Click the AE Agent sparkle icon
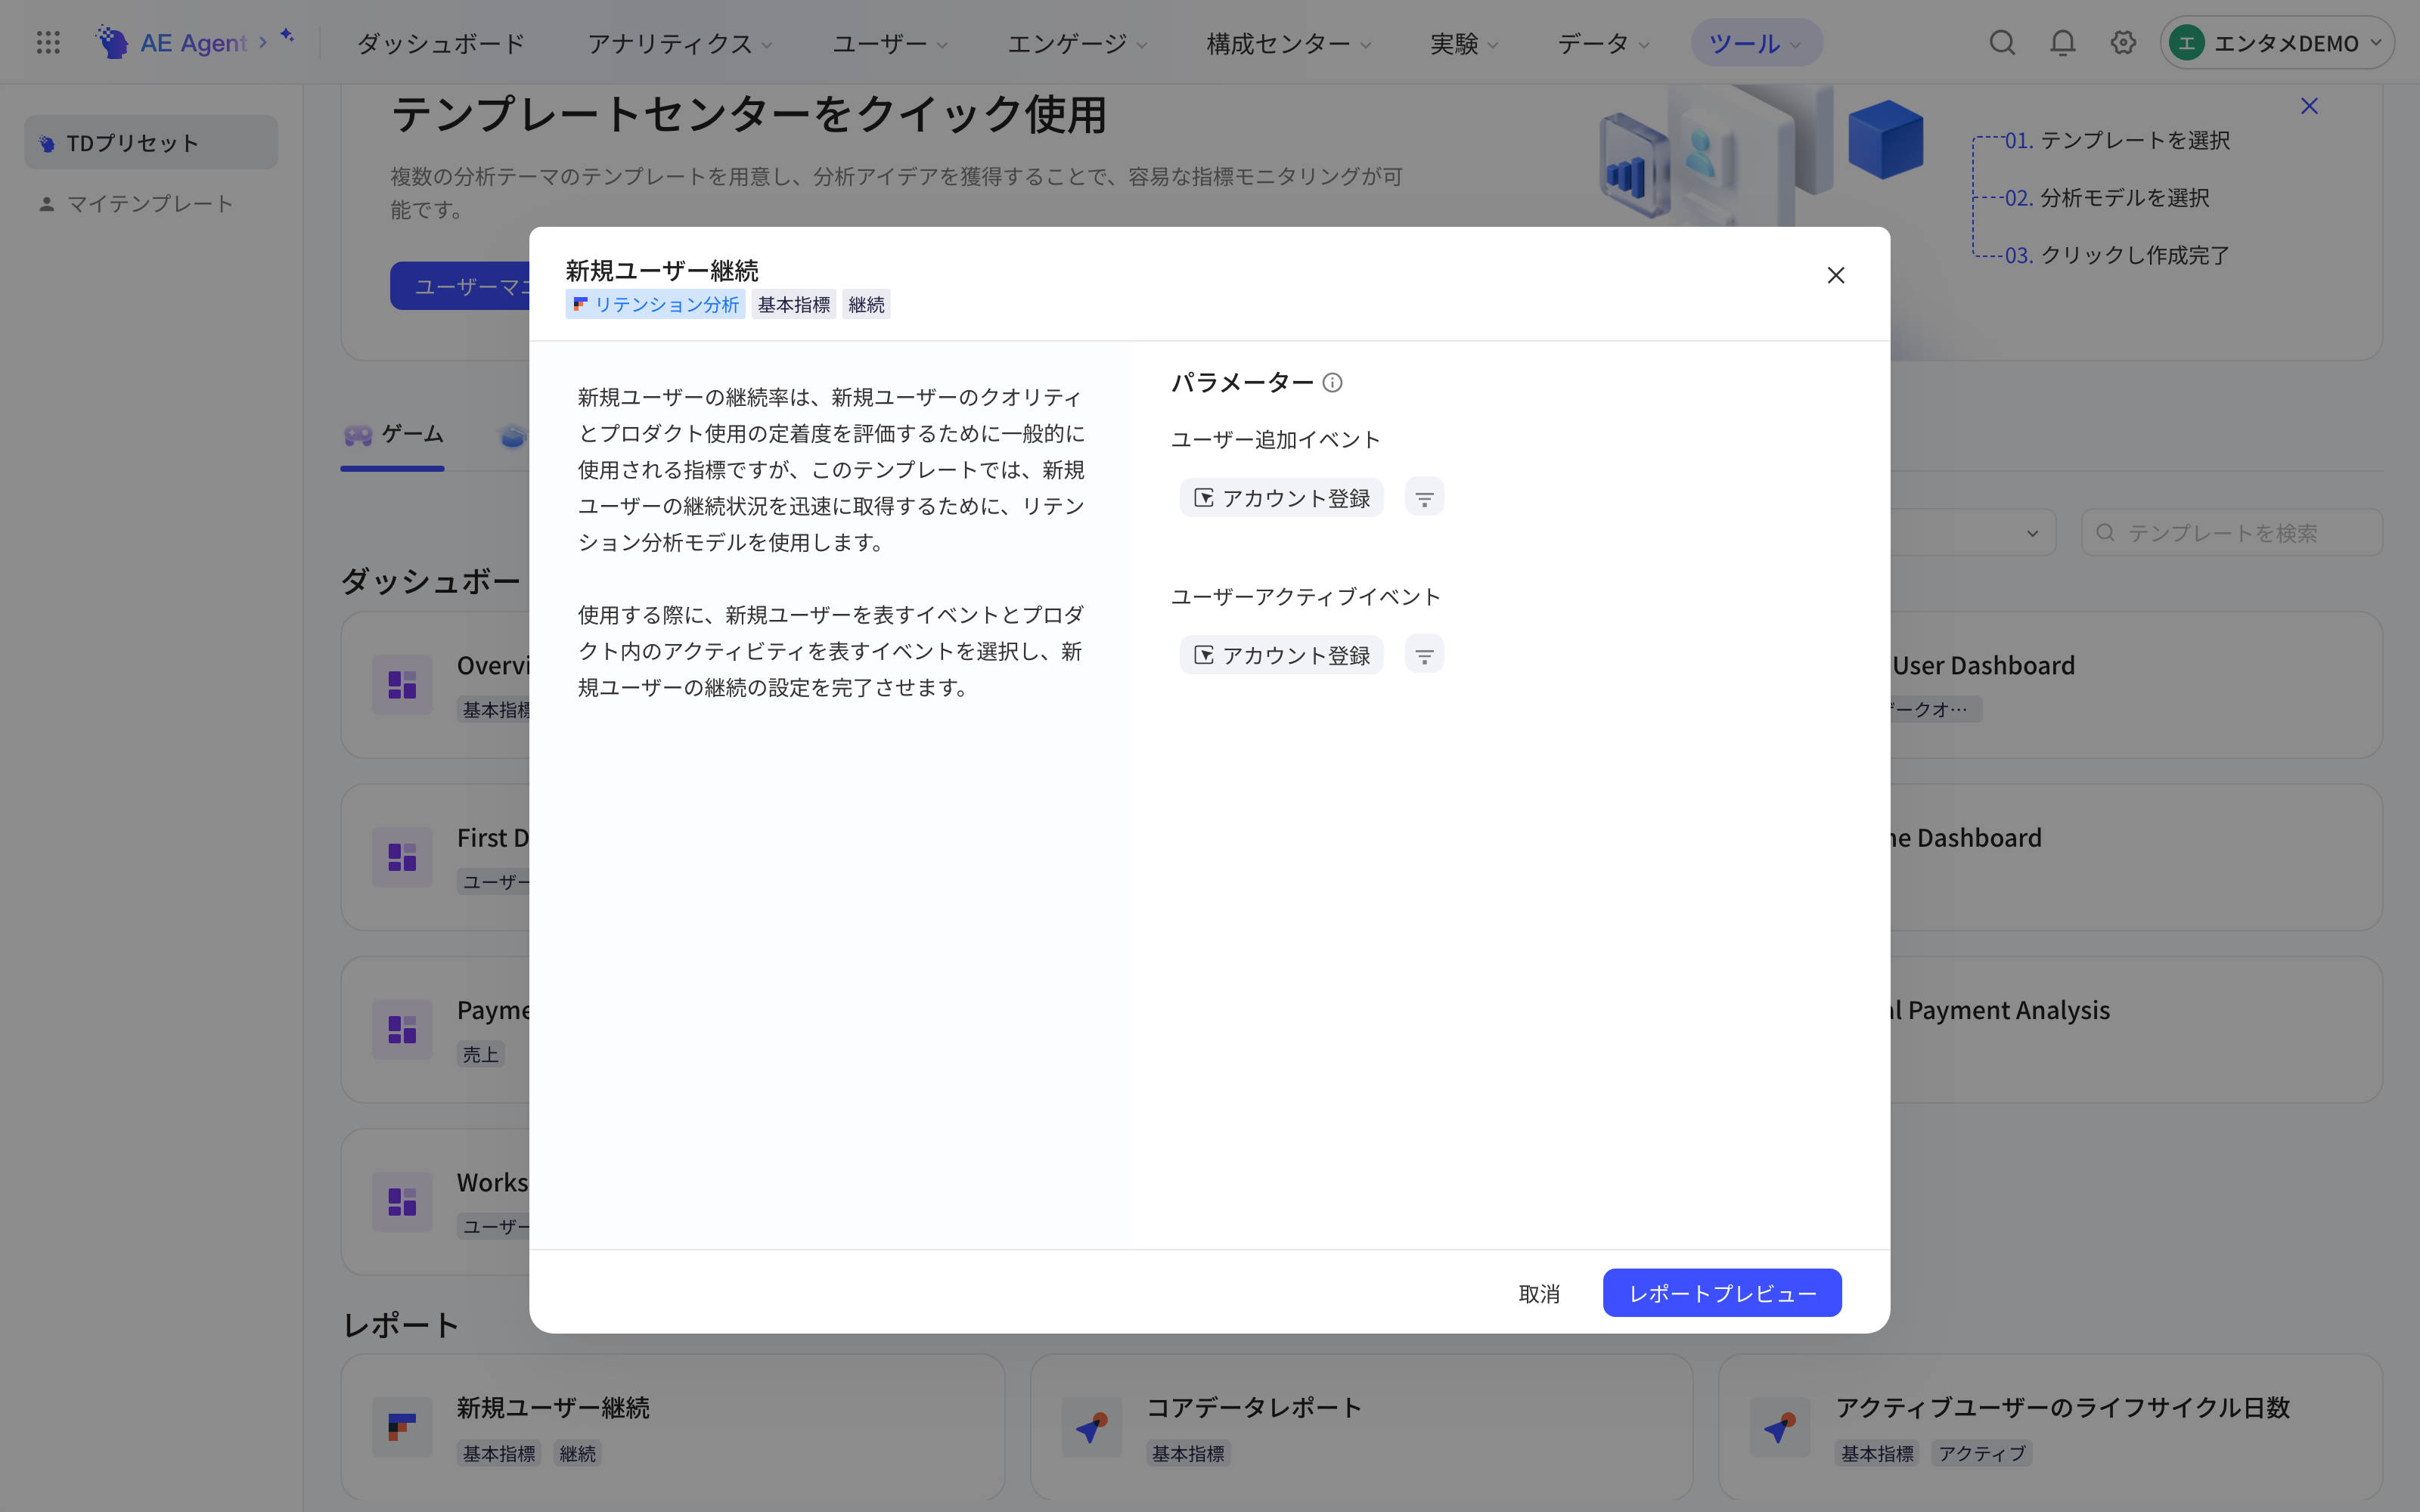 click(x=287, y=36)
